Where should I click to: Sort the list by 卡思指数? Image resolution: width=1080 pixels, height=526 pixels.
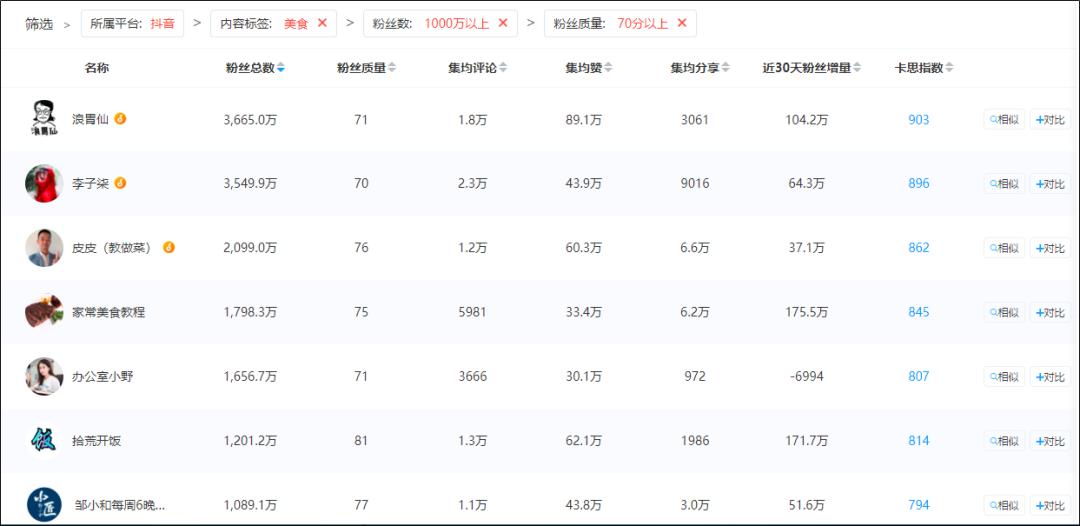click(949, 68)
